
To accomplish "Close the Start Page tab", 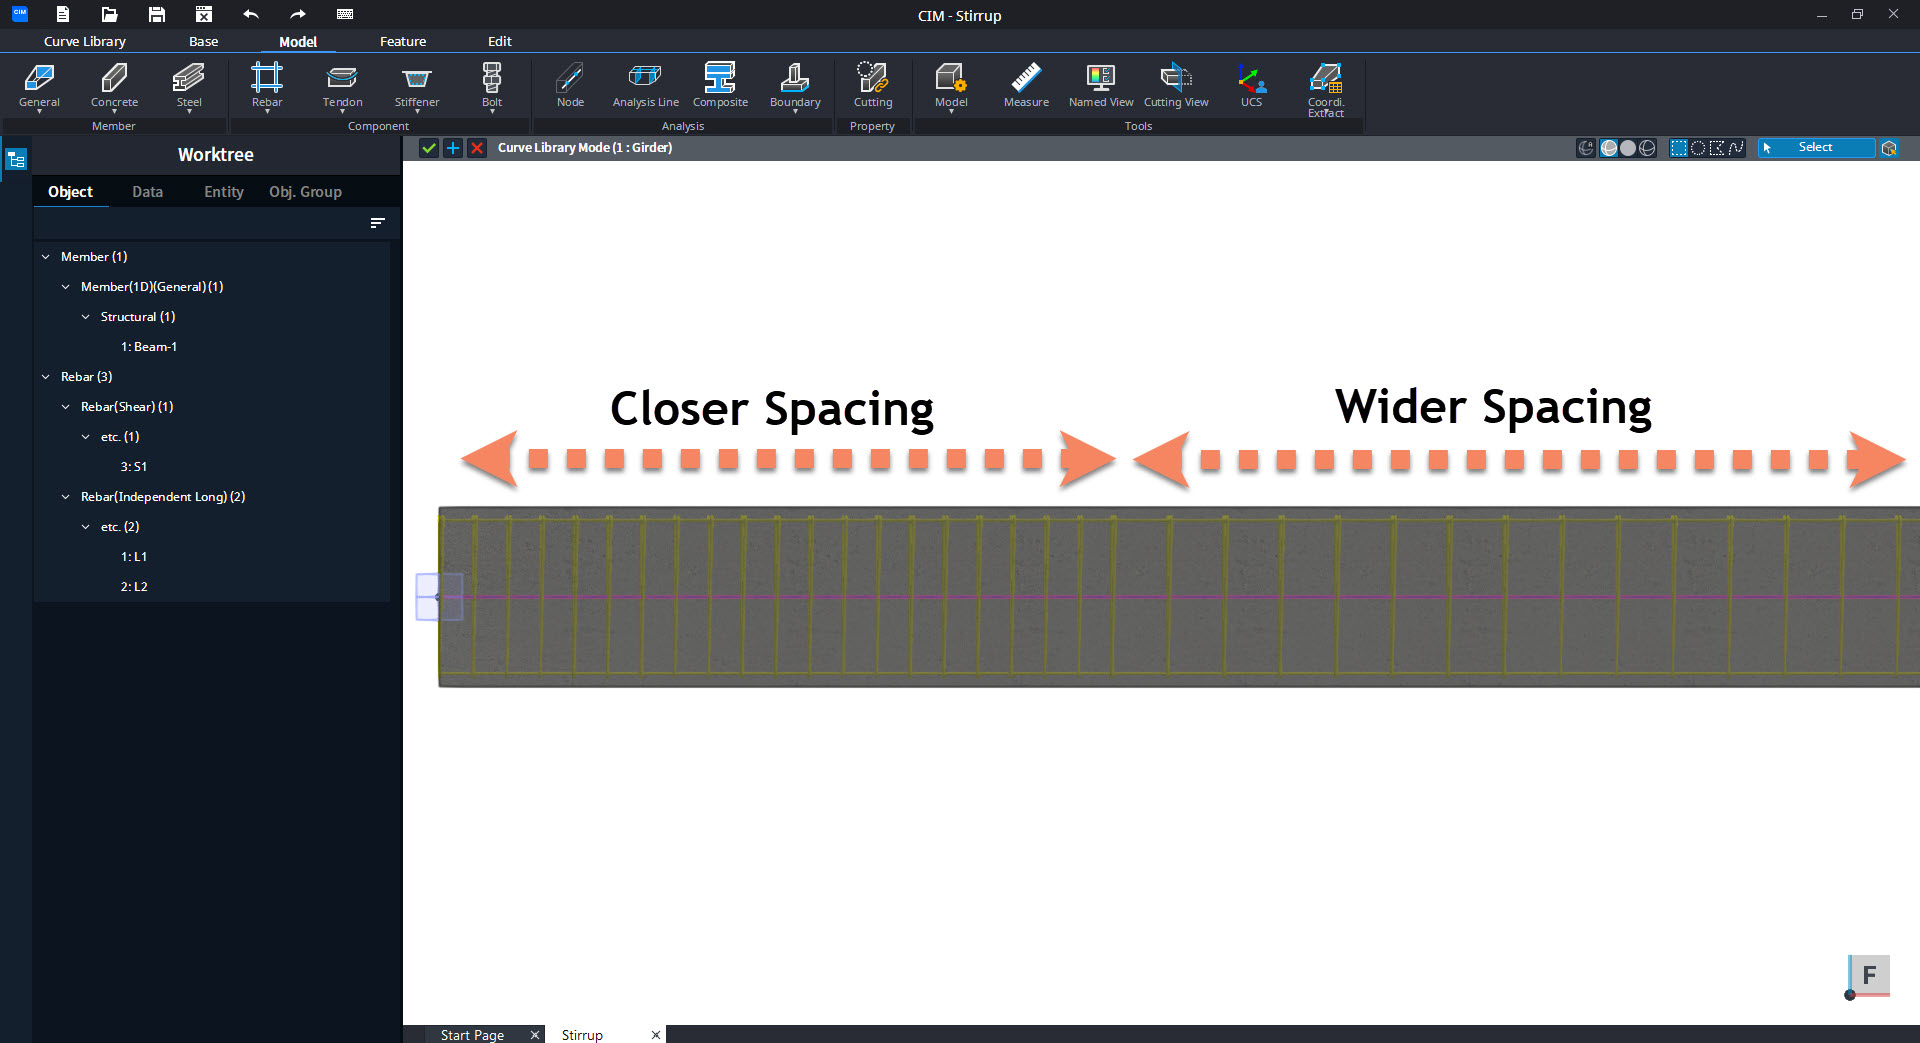I will pyautogui.click(x=535, y=1035).
